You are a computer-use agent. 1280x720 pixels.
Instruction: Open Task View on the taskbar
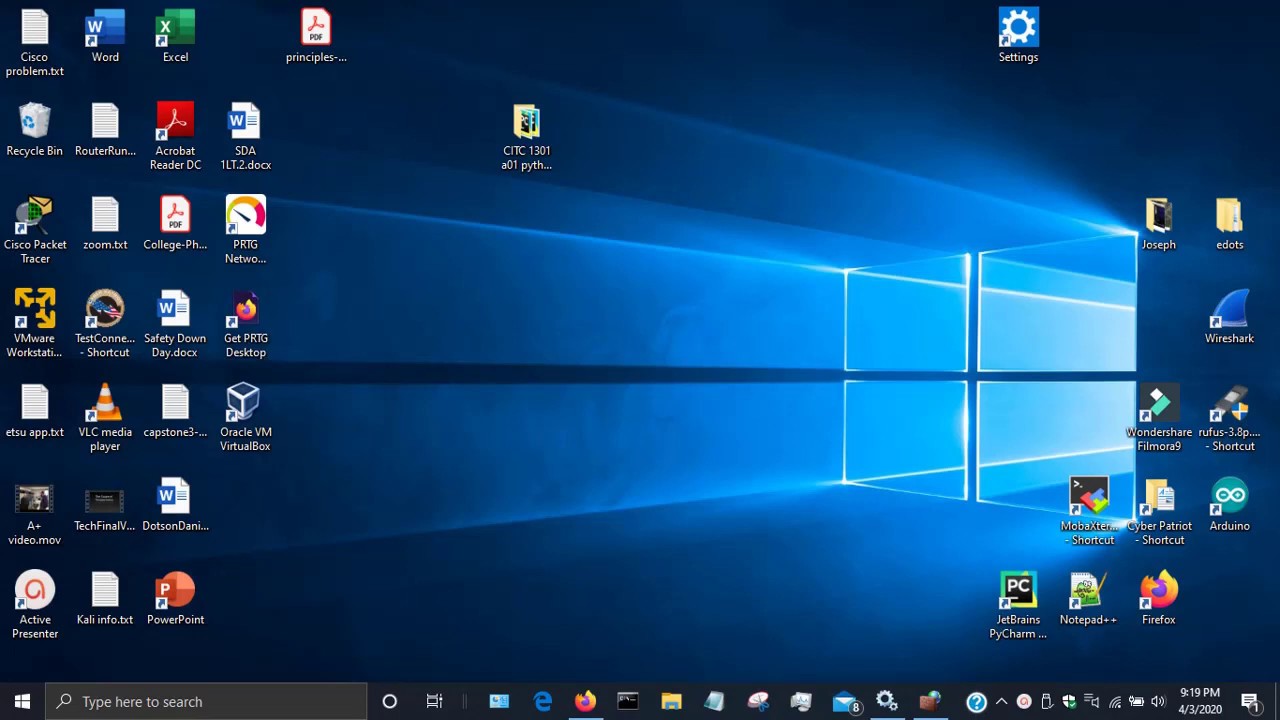pyautogui.click(x=434, y=701)
